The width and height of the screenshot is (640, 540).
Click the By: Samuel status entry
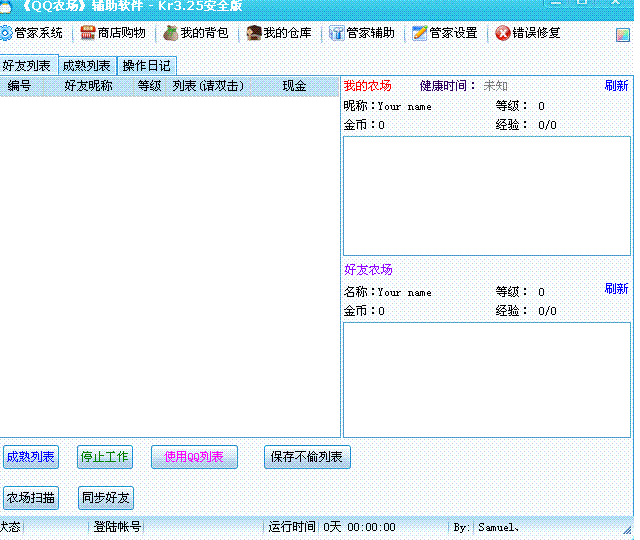pos(486,527)
